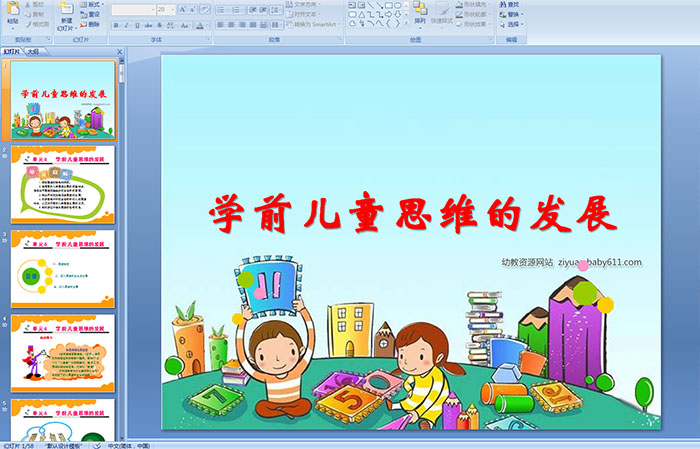Open the Font group dialog launcher
Image resolution: width=700 pixels, height=449 pixels.
click(x=208, y=39)
